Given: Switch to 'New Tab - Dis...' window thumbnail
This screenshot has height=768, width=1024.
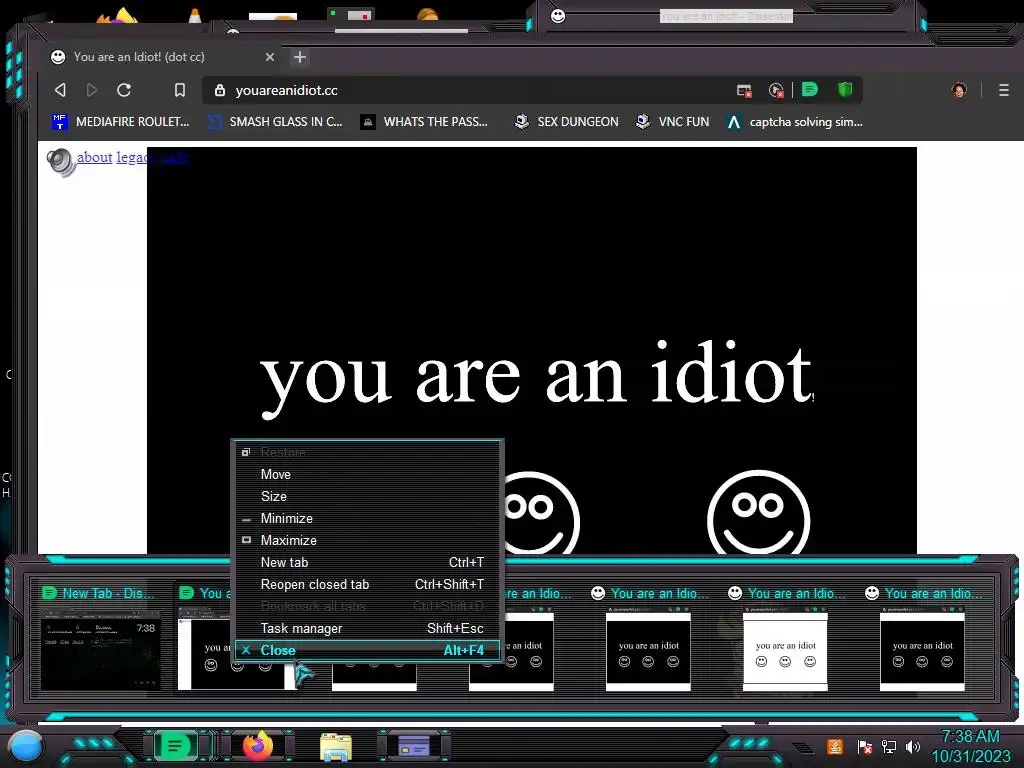Looking at the screenshot, I should coord(100,637).
